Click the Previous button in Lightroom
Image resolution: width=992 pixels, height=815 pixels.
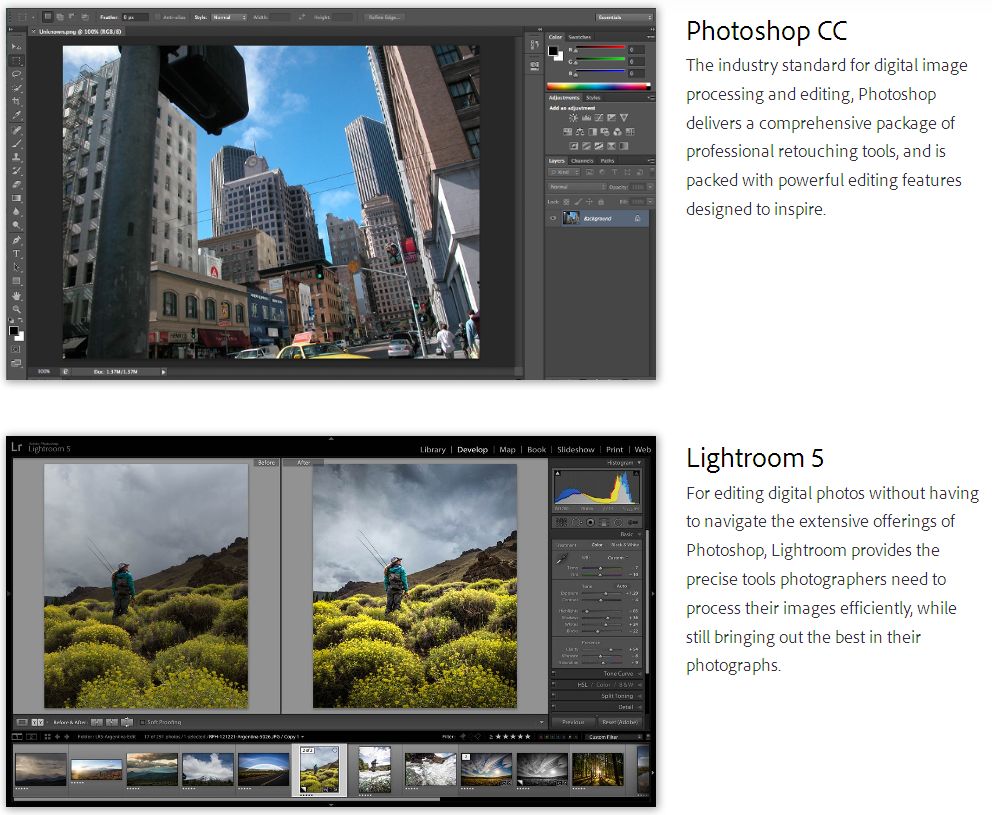pos(572,721)
